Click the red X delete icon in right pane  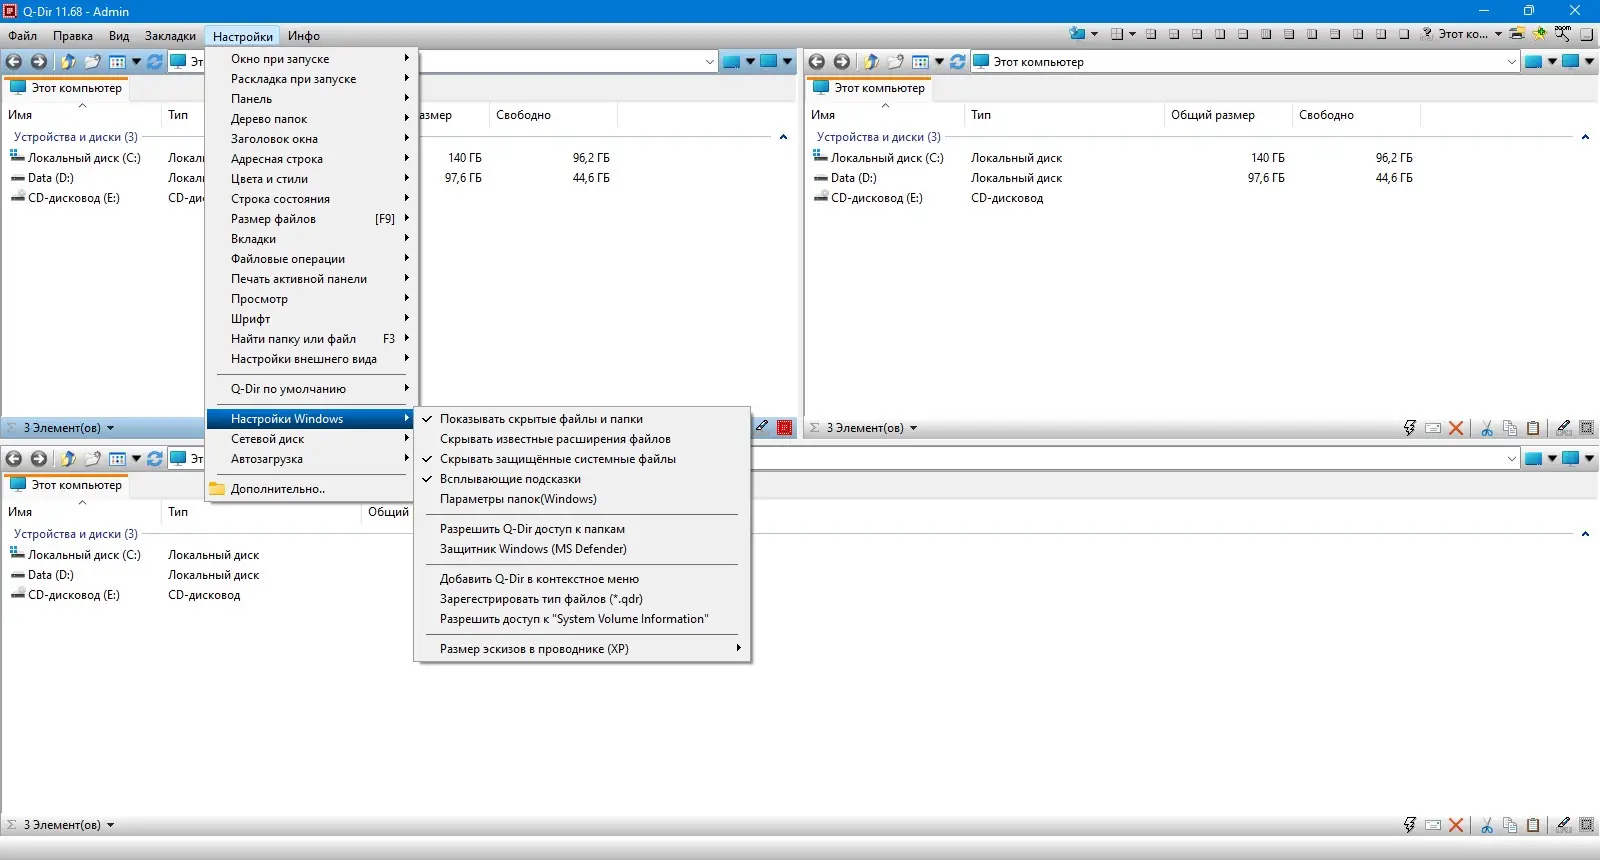[1456, 428]
